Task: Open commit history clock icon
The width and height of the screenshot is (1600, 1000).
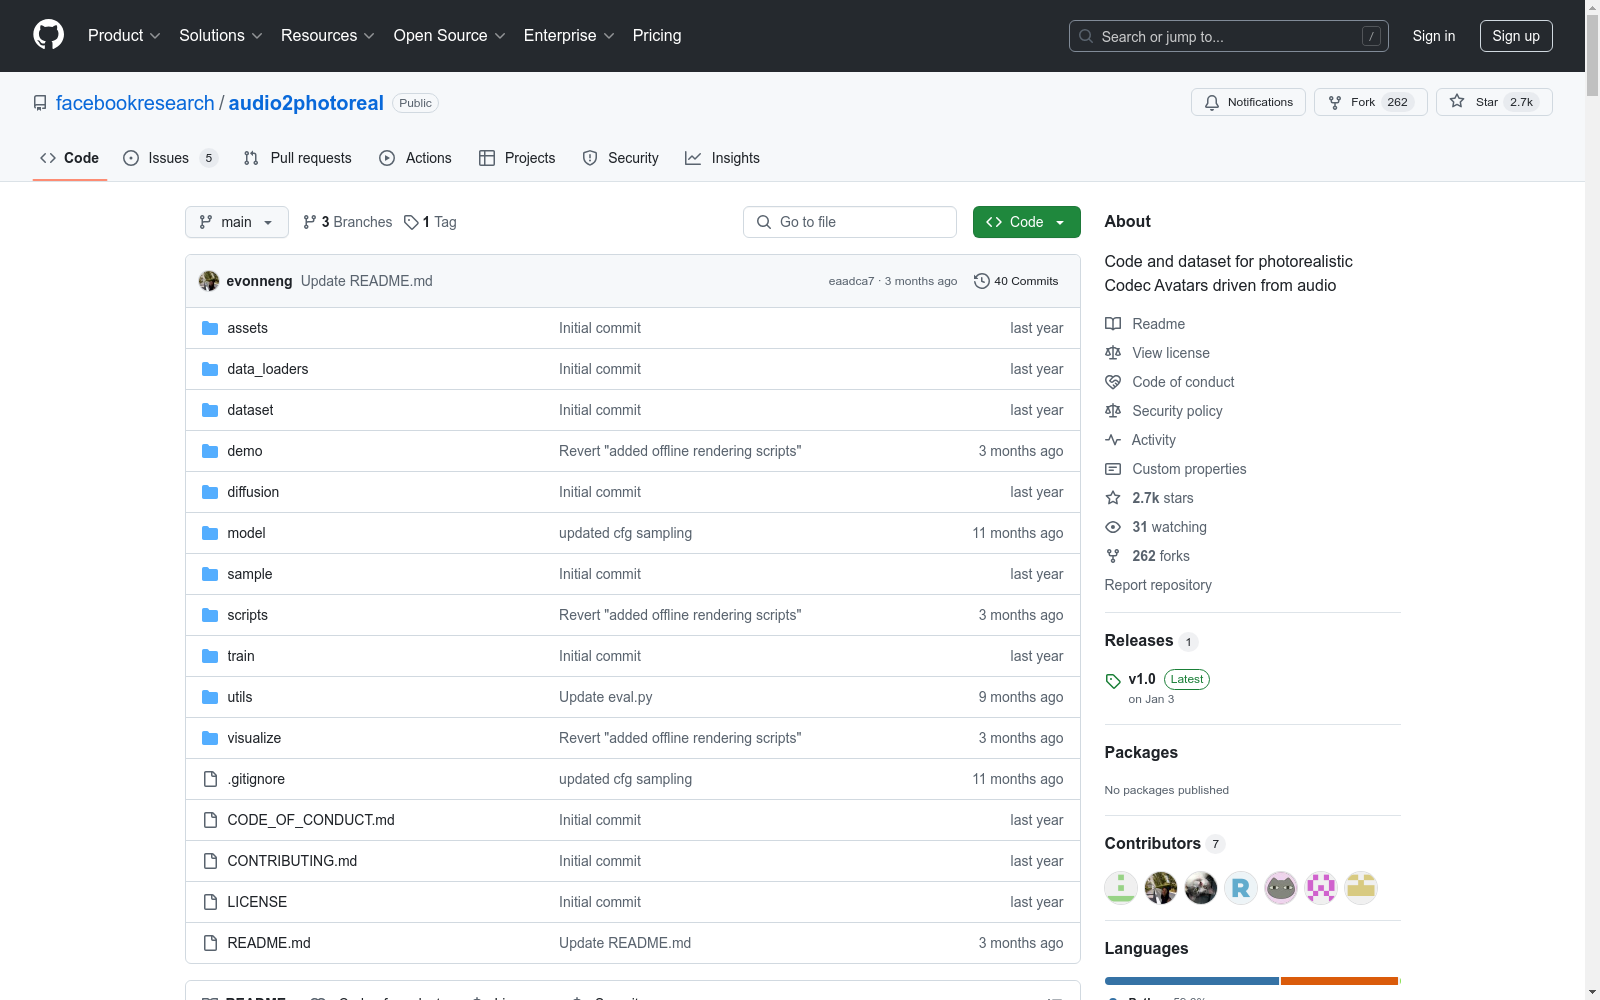Action: tap(981, 281)
